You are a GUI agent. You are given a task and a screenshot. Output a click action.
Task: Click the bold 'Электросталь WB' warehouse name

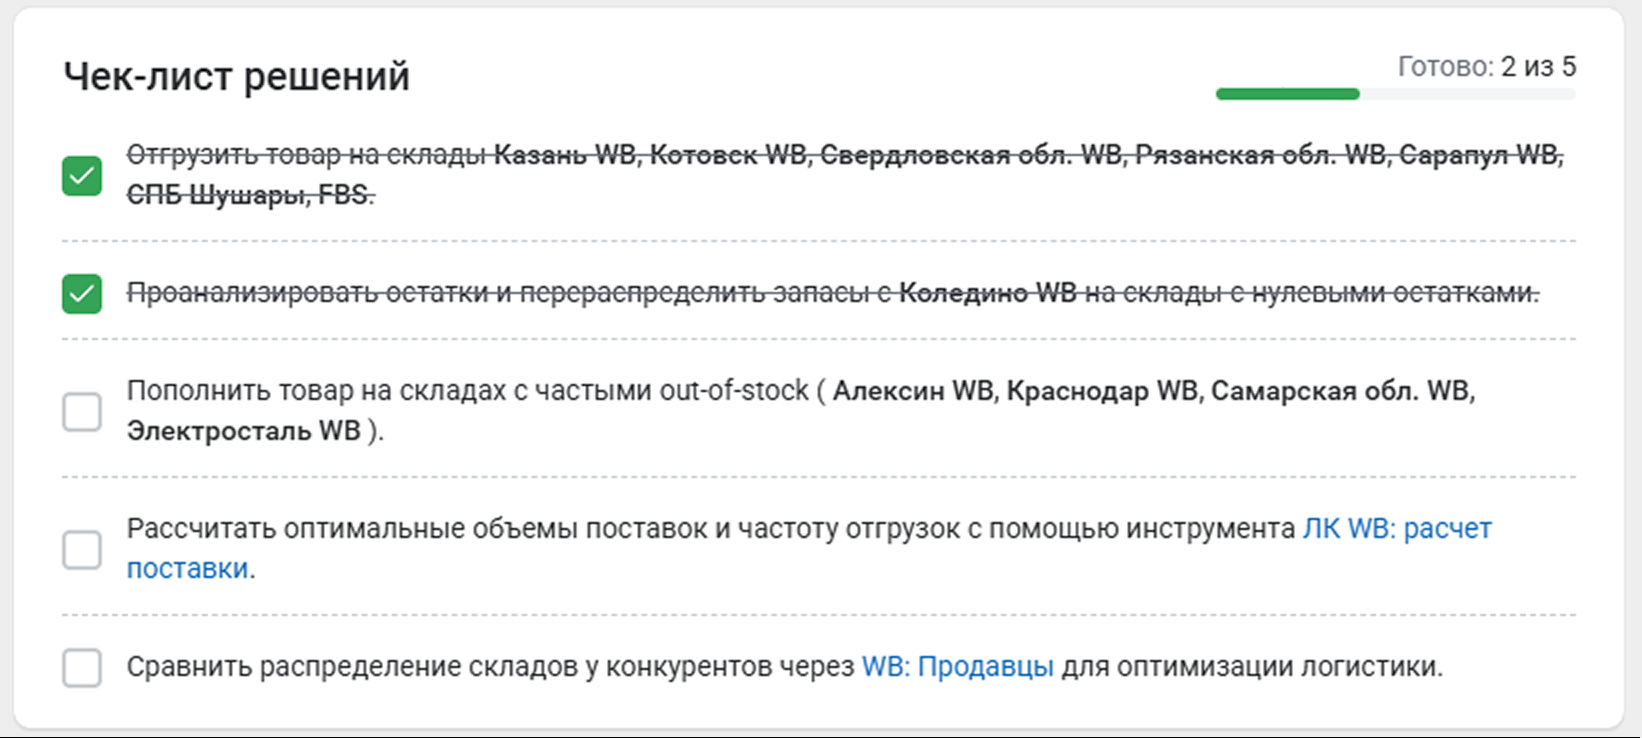[x=243, y=431]
